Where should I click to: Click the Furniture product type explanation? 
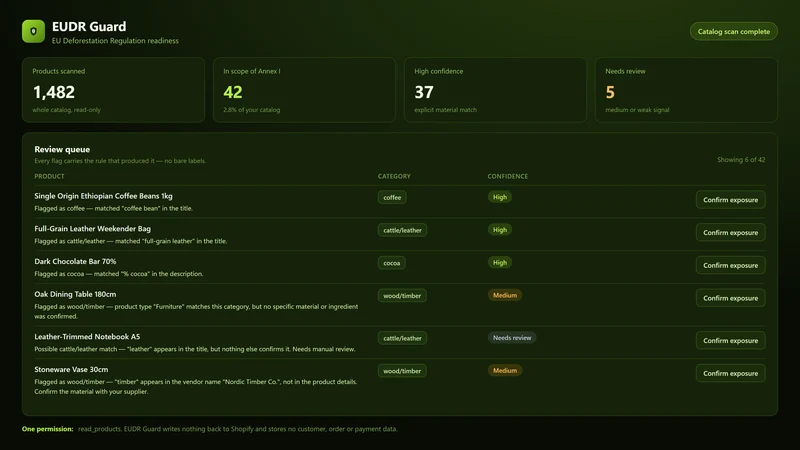pos(196,311)
